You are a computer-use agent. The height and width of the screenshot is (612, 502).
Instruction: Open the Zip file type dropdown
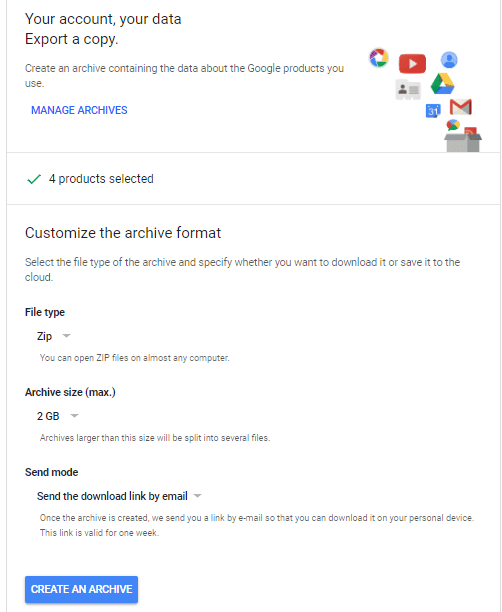[53, 336]
